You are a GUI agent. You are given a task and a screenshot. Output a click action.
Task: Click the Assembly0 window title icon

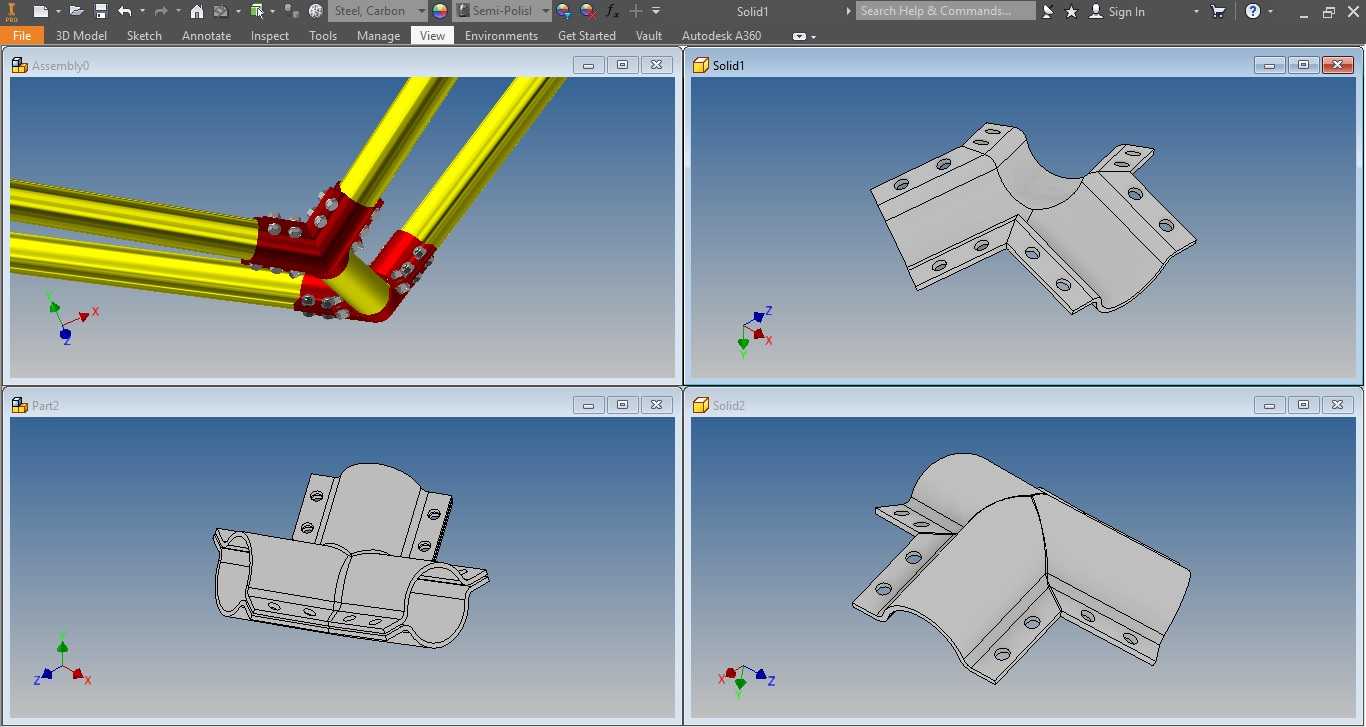[19, 65]
